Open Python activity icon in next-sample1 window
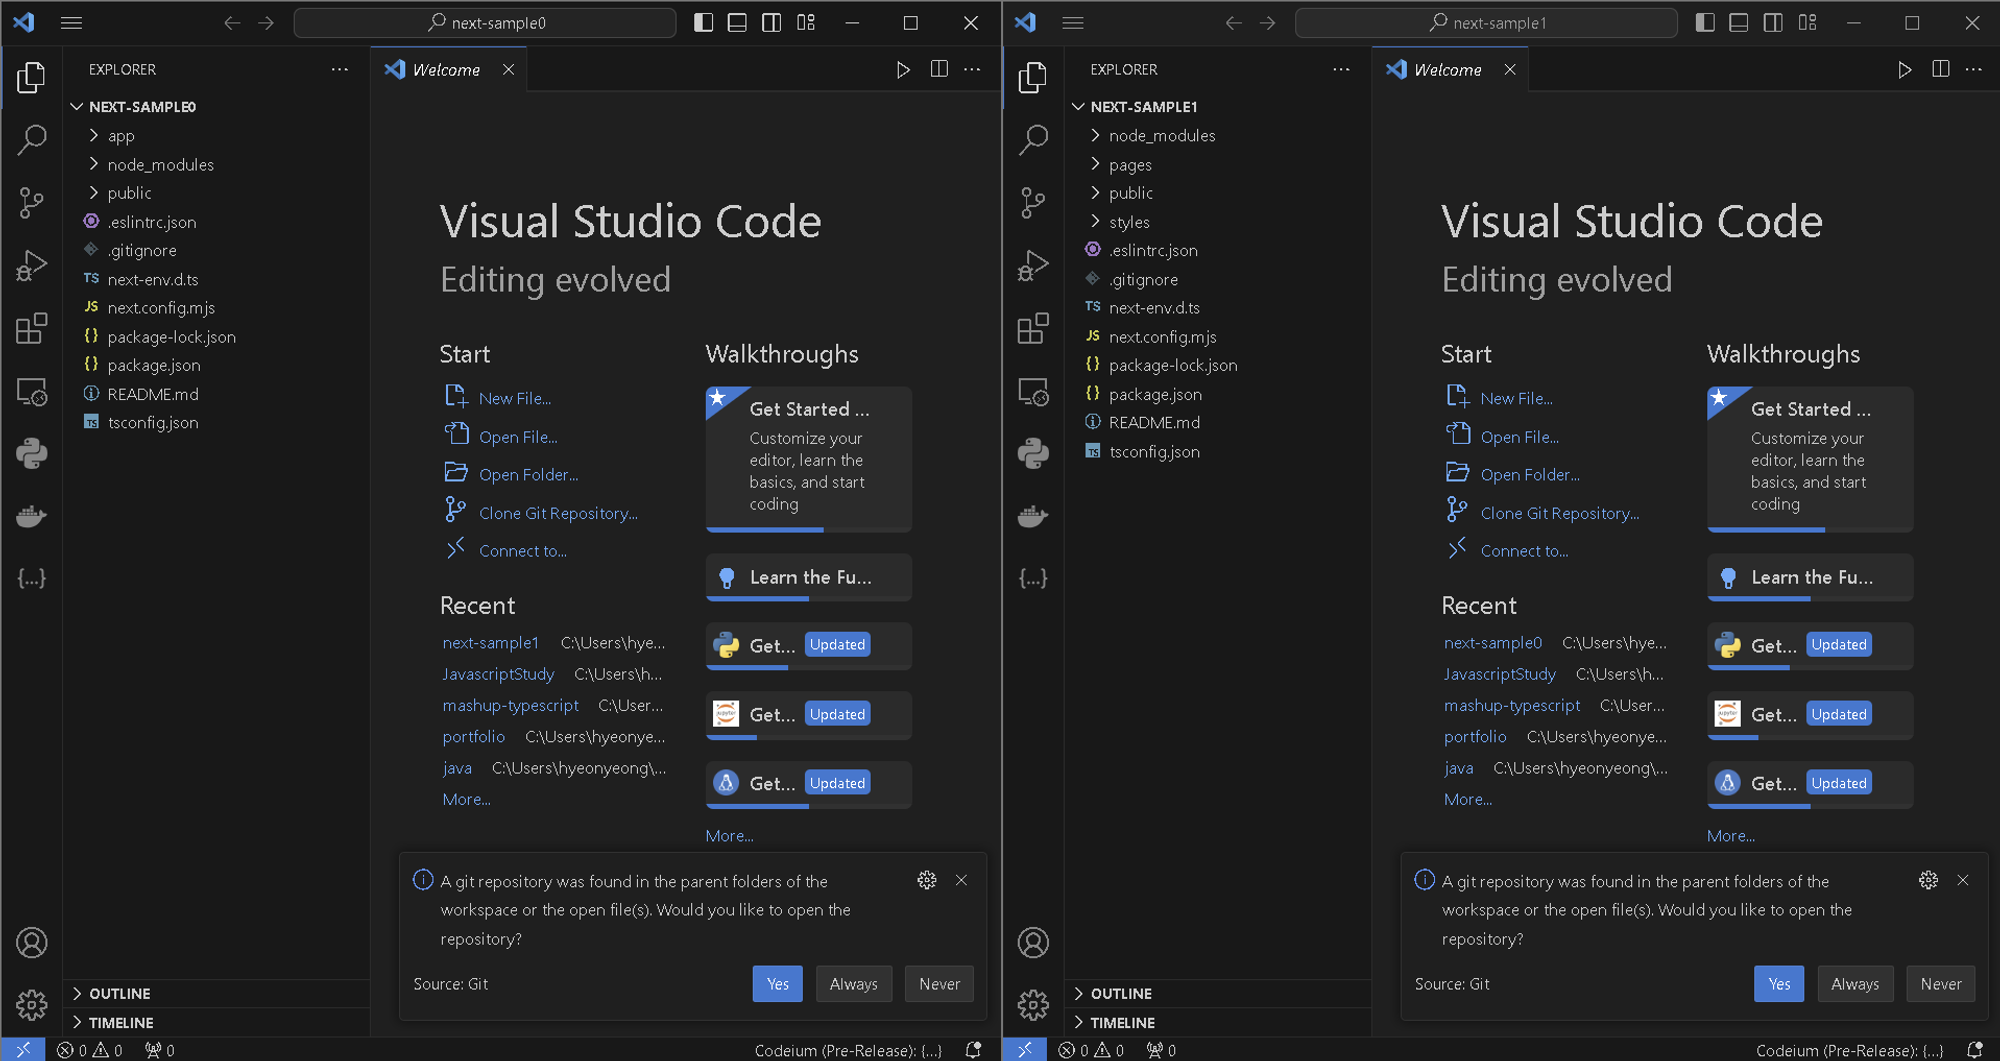 1033,453
